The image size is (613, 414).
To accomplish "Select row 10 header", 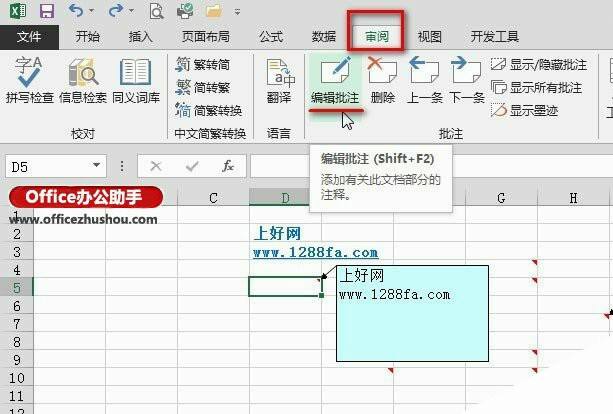I will click(16, 378).
